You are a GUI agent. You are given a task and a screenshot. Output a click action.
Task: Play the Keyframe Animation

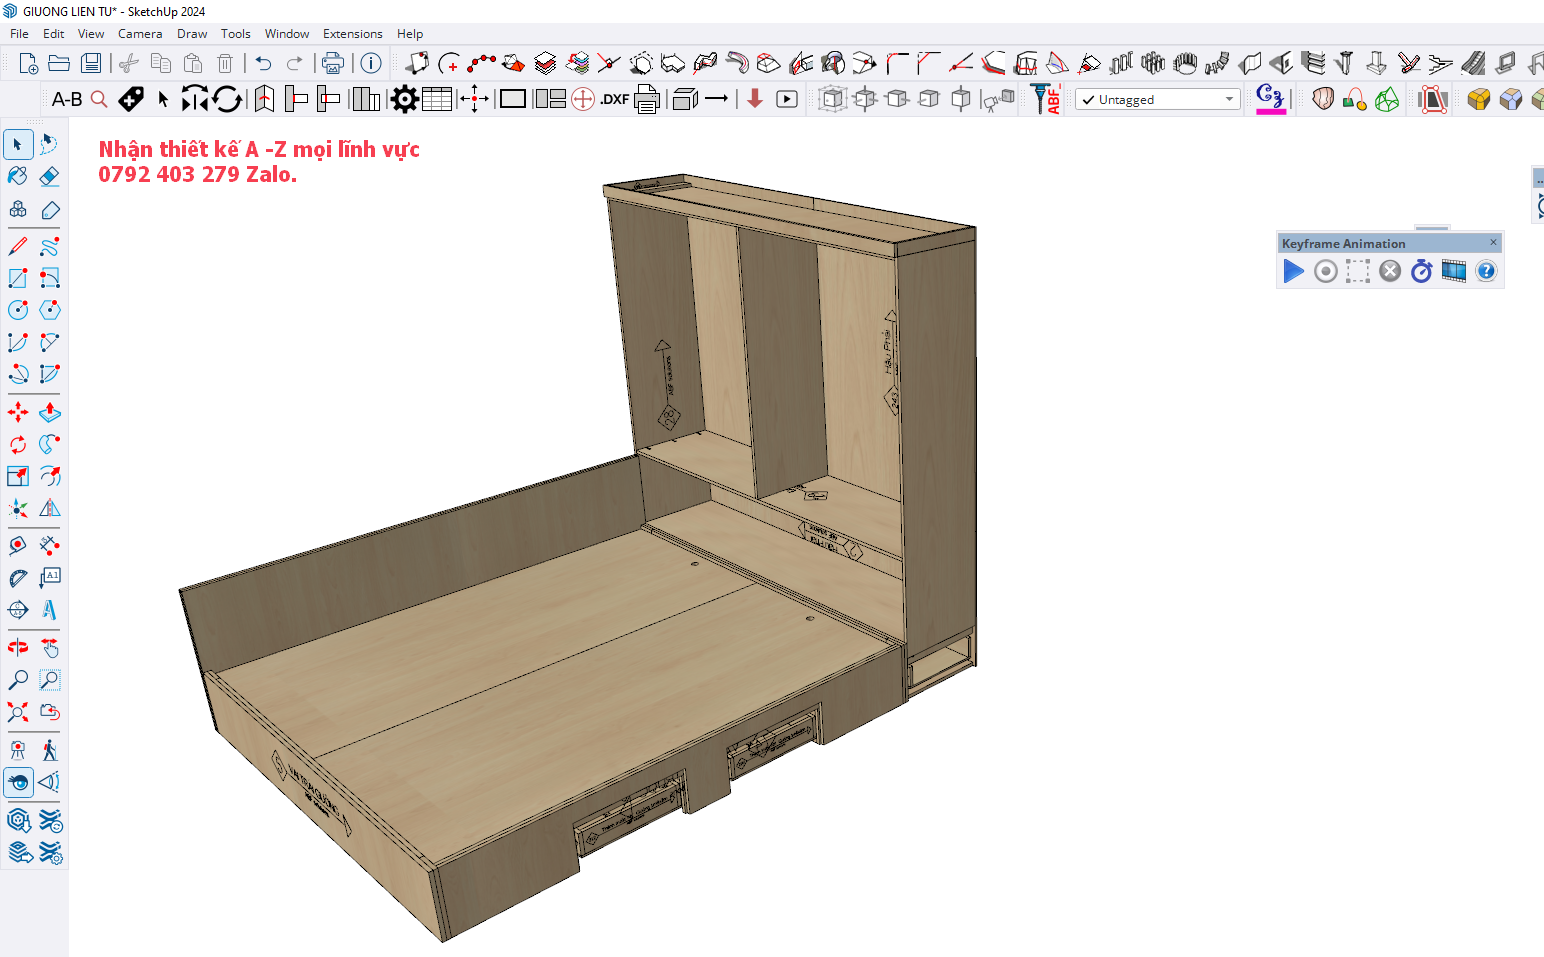[1293, 271]
